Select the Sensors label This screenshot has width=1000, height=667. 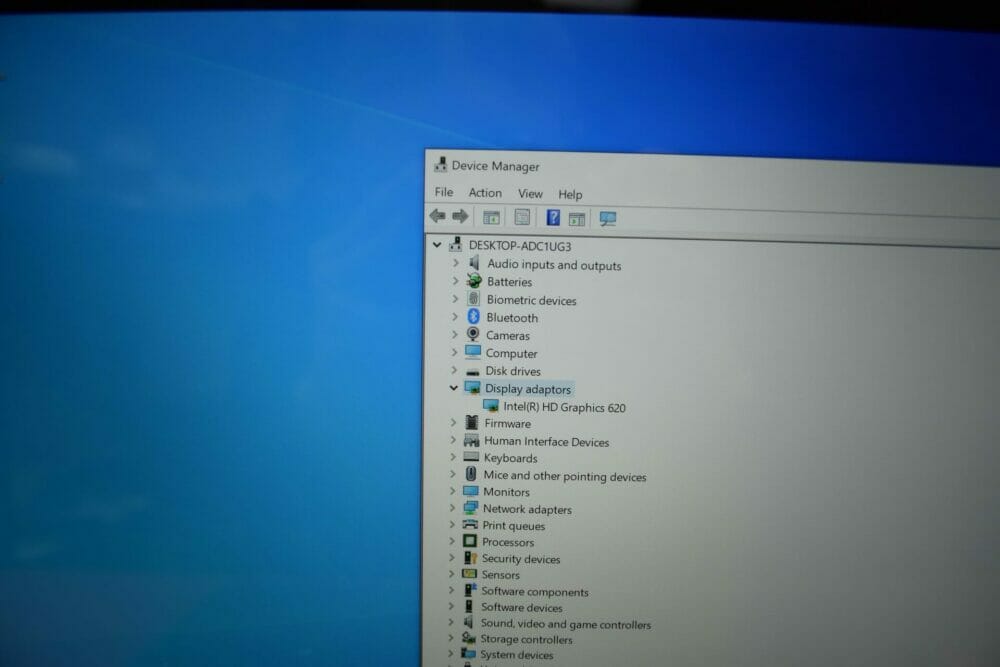tap(501, 575)
